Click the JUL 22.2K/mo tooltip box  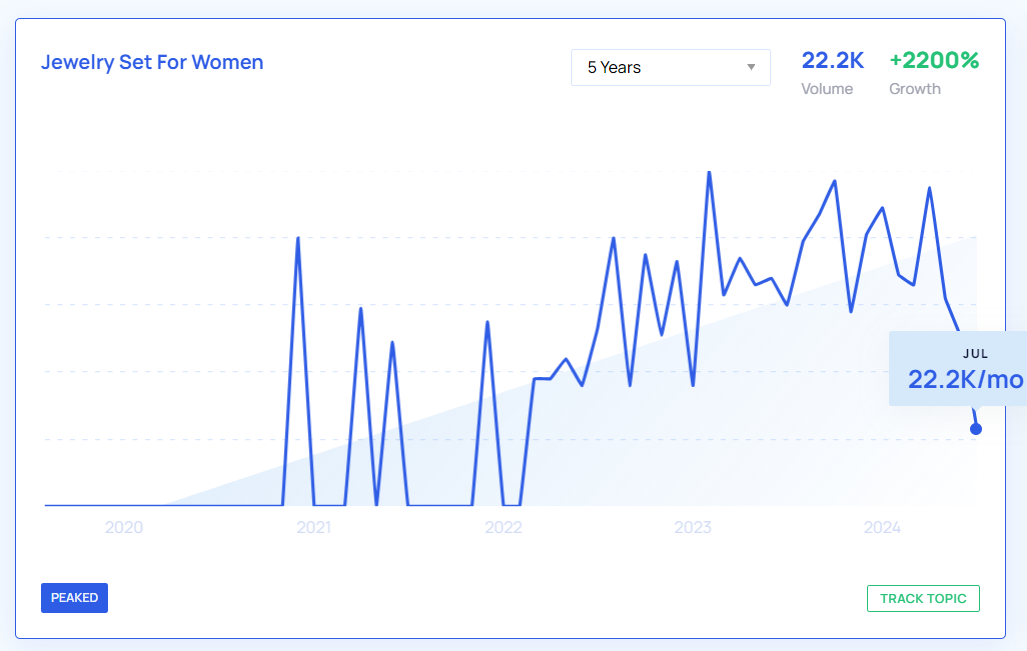click(960, 369)
